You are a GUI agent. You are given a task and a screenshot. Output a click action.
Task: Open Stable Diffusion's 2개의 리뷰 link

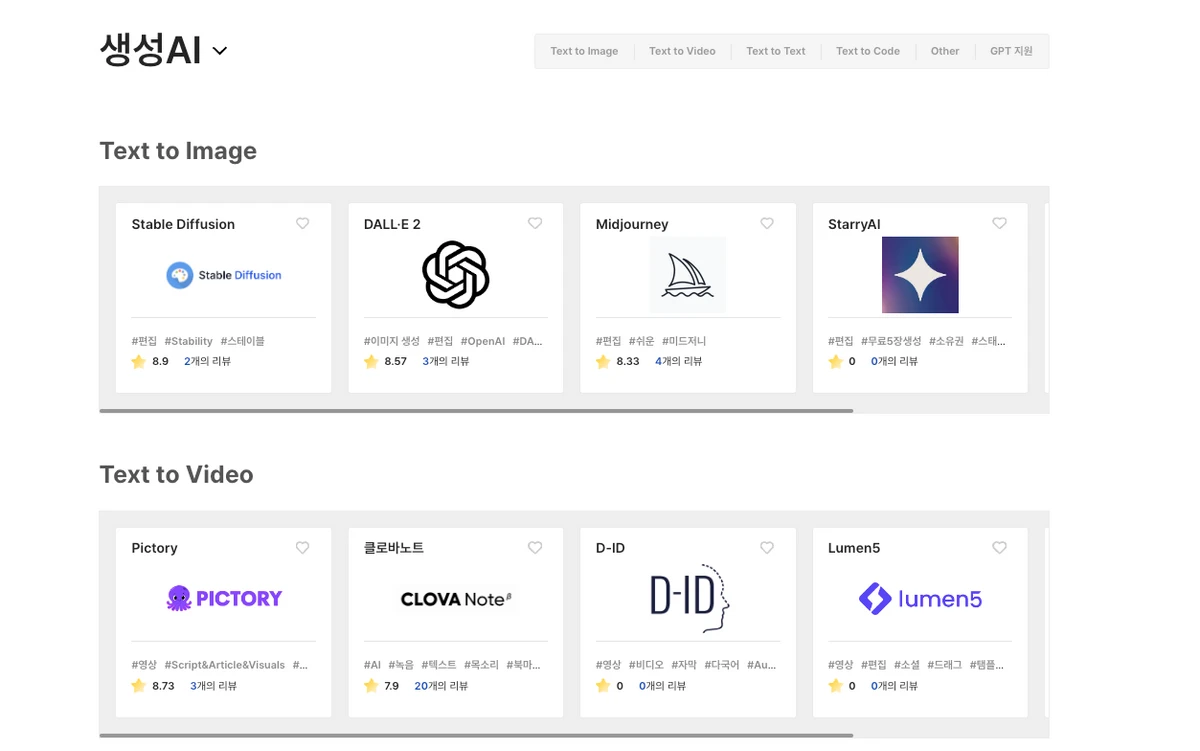click(207, 361)
